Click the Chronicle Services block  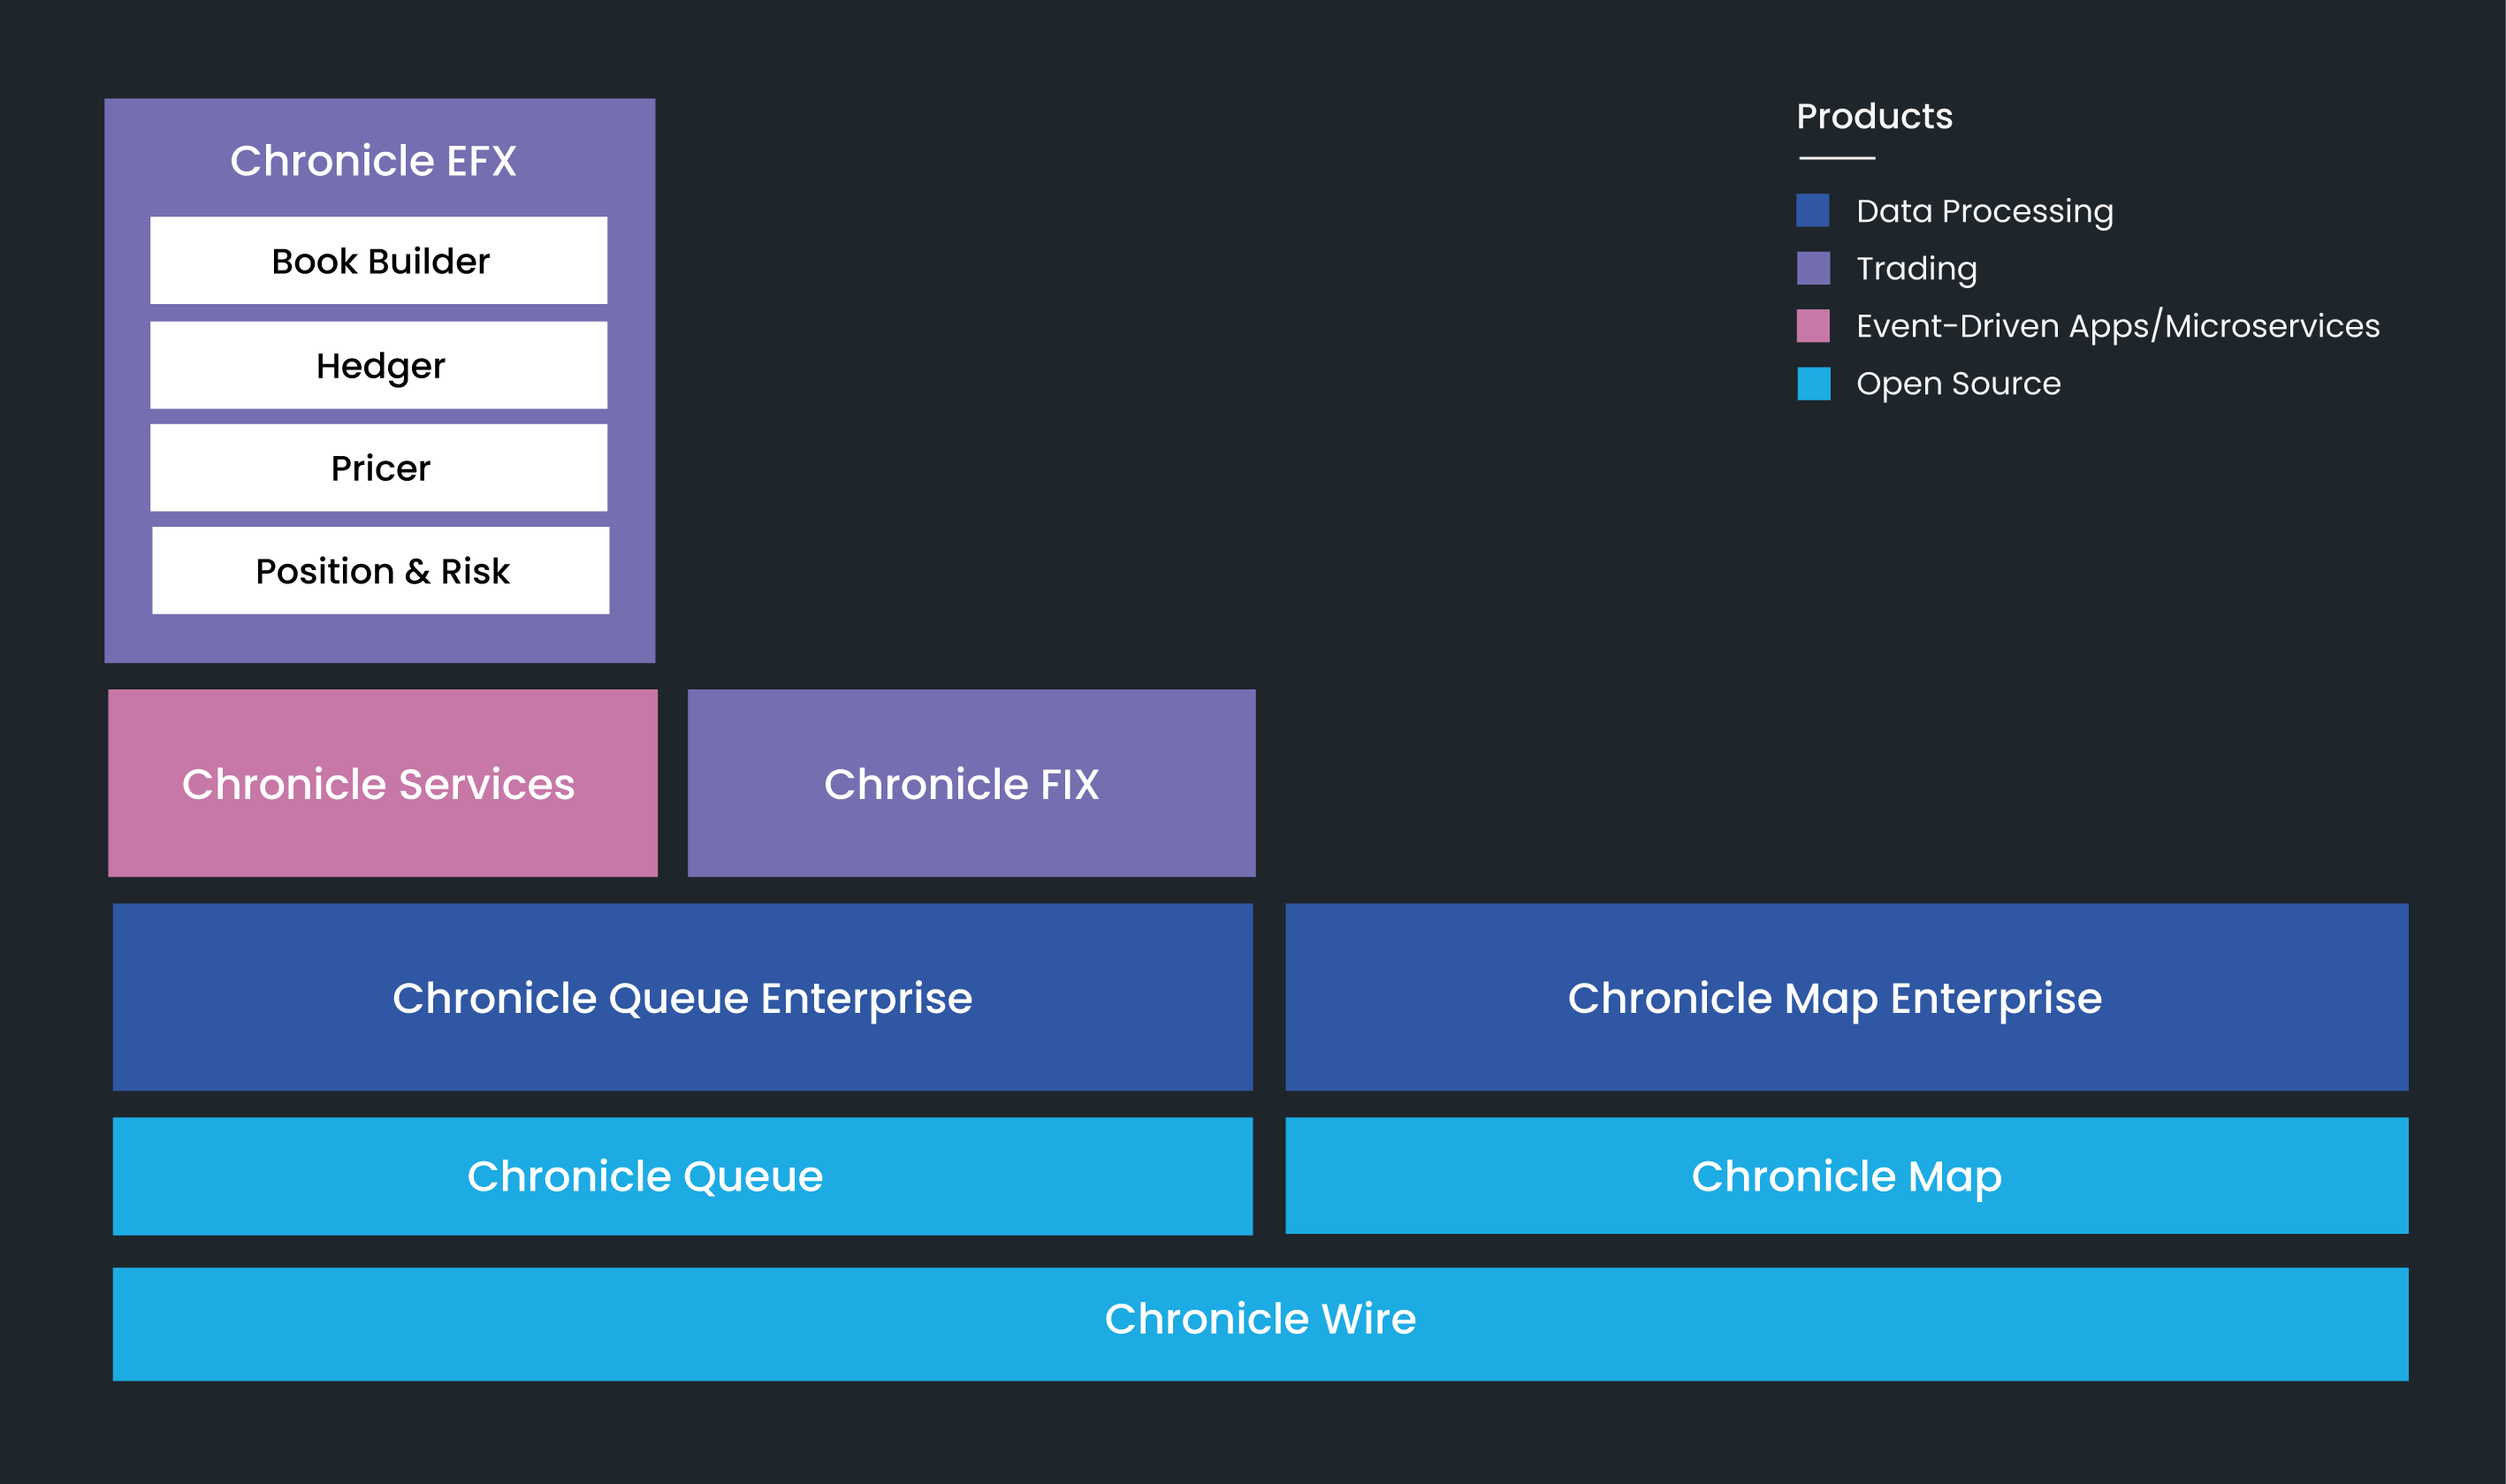click(383, 783)
